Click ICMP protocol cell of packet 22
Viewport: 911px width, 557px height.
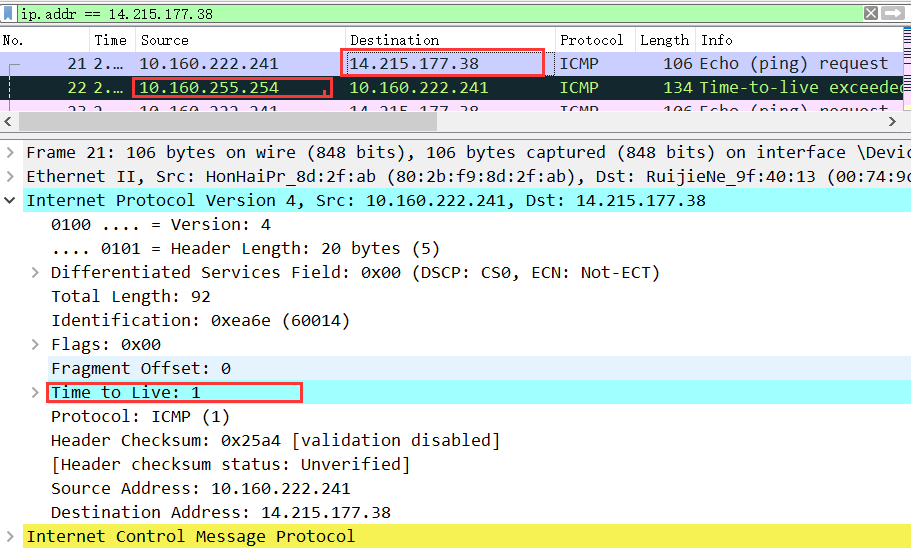pyautogui.click(x=579, y=88)
